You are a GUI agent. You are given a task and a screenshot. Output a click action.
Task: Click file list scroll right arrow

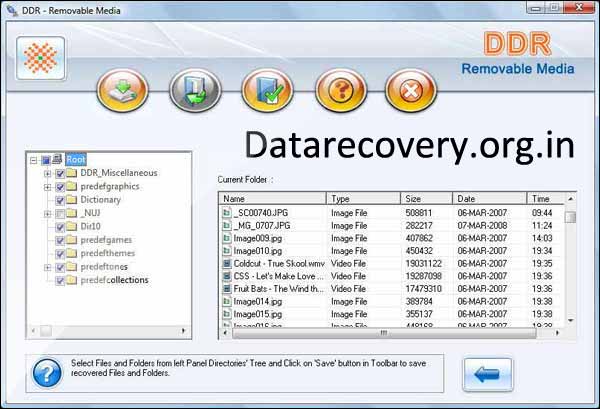click(x=557, y=333)
